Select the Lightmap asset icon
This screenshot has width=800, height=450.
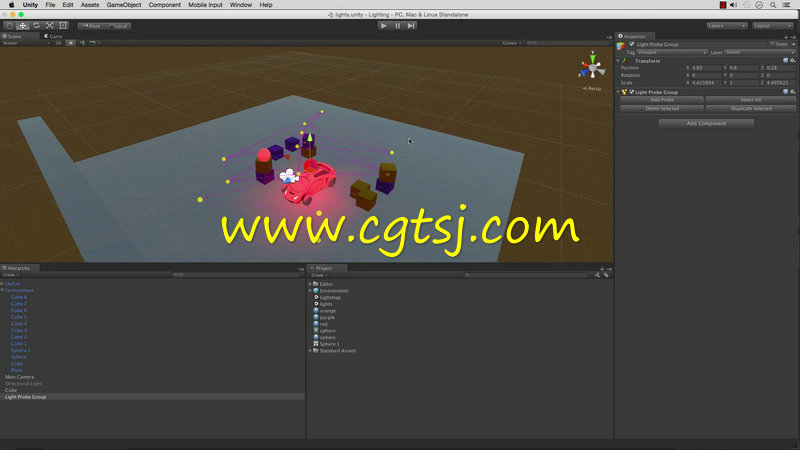(316, 297)
